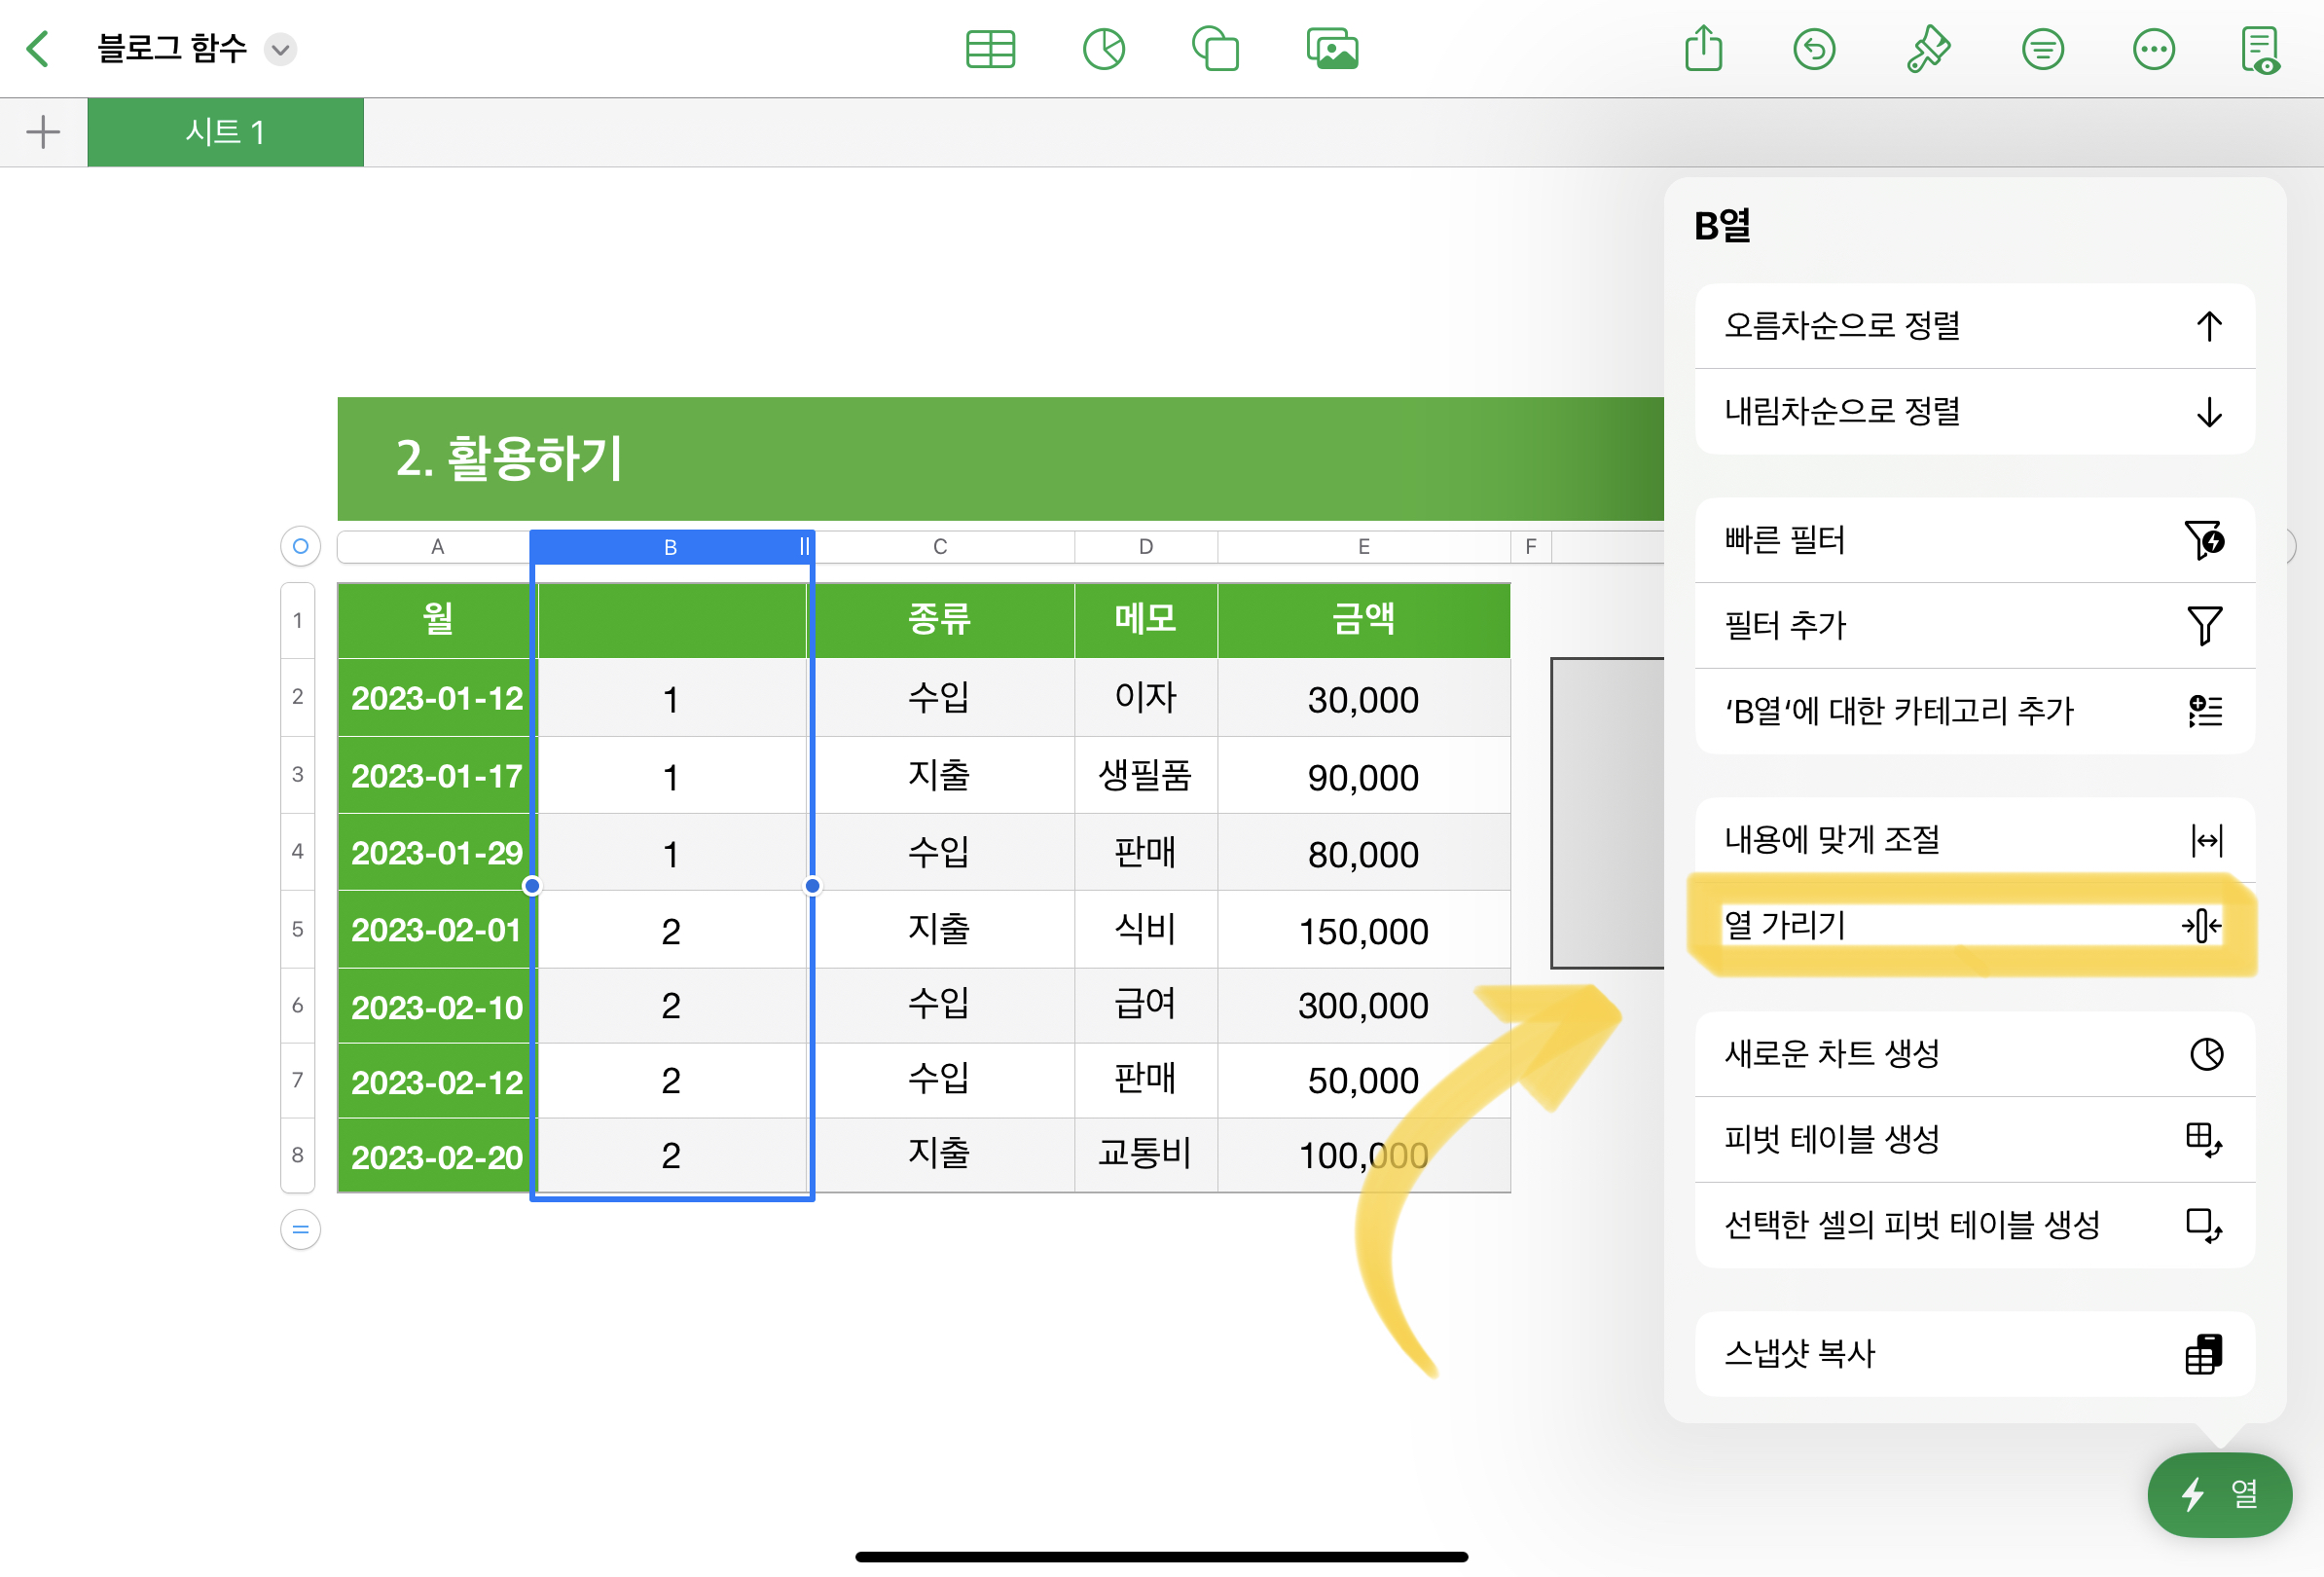Screen dimensions: 2324x1577
Task: Tap the column C header
Action: 940,547
